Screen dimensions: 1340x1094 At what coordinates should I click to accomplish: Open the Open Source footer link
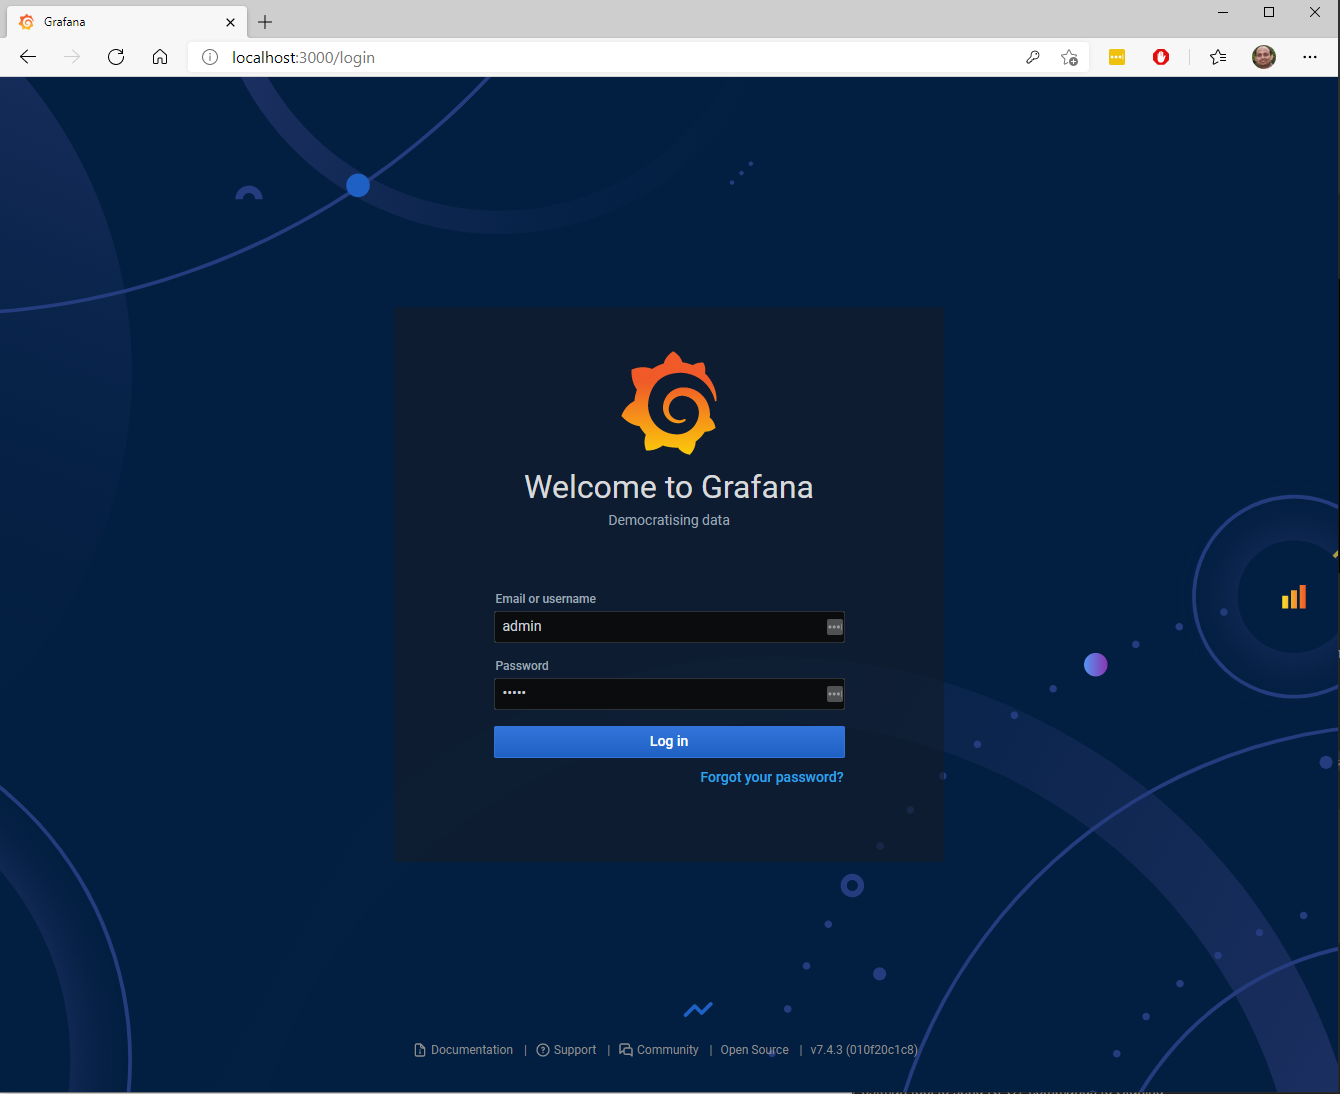(754, 1050)
